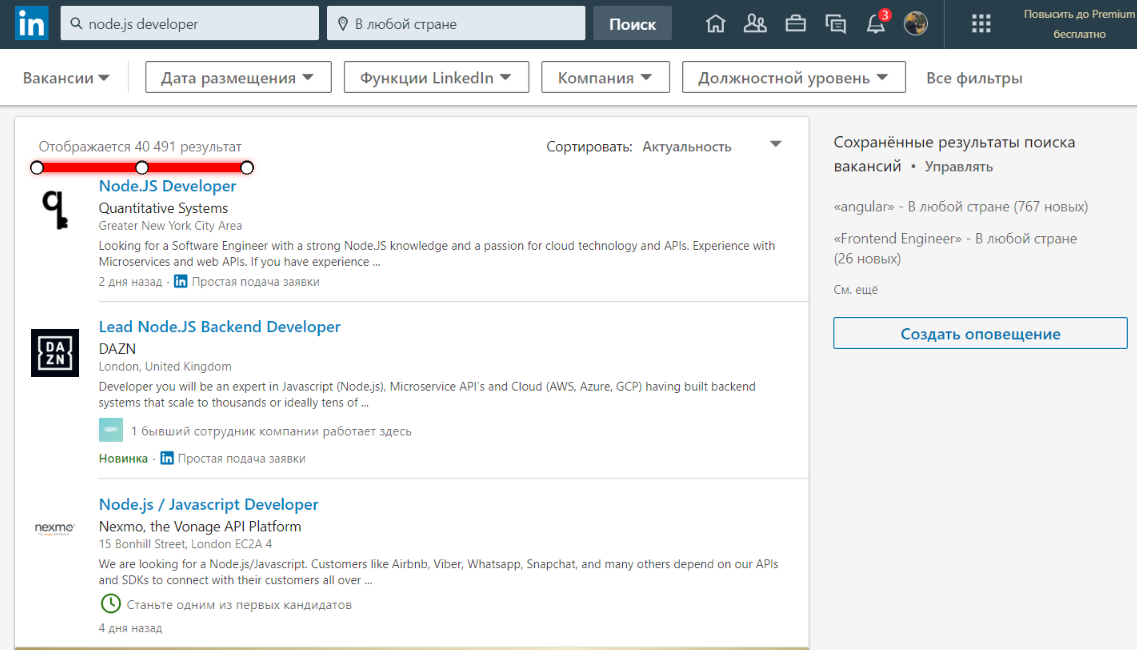Click '15 Bonhill Street, London EC2A 4'

click(x=186, y=543)
